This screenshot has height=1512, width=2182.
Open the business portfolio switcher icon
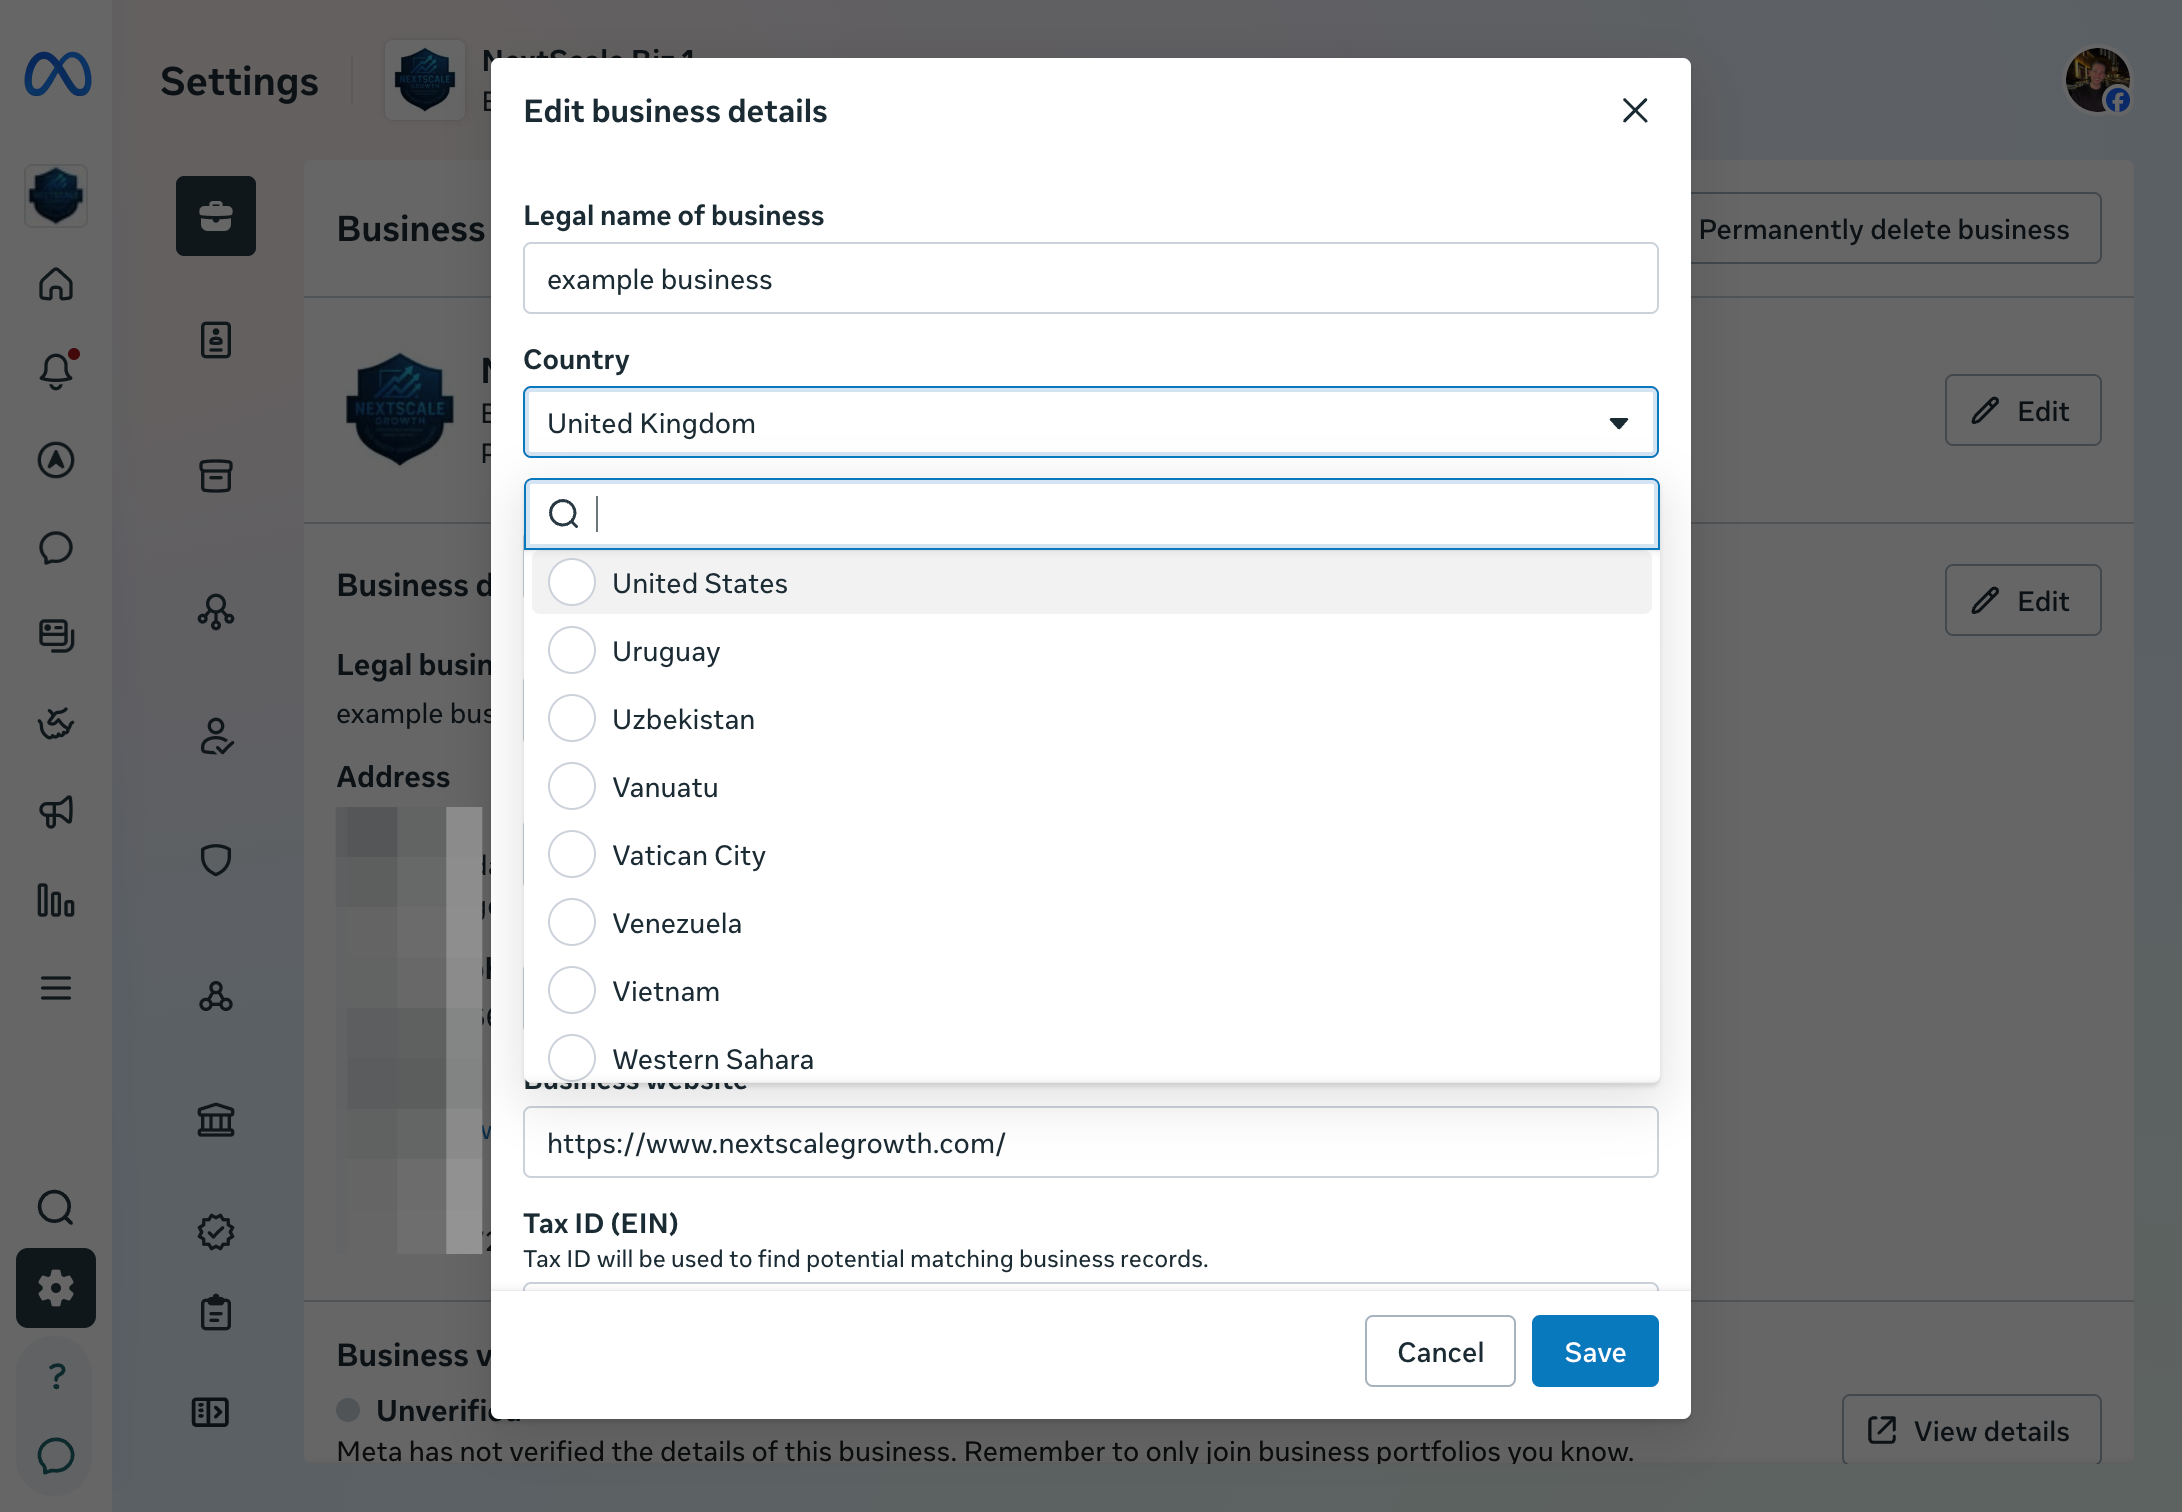click(56, 196)
